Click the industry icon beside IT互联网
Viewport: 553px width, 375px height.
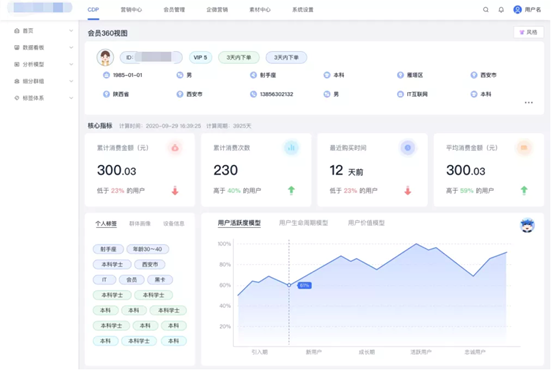click(x=400, y=94)
